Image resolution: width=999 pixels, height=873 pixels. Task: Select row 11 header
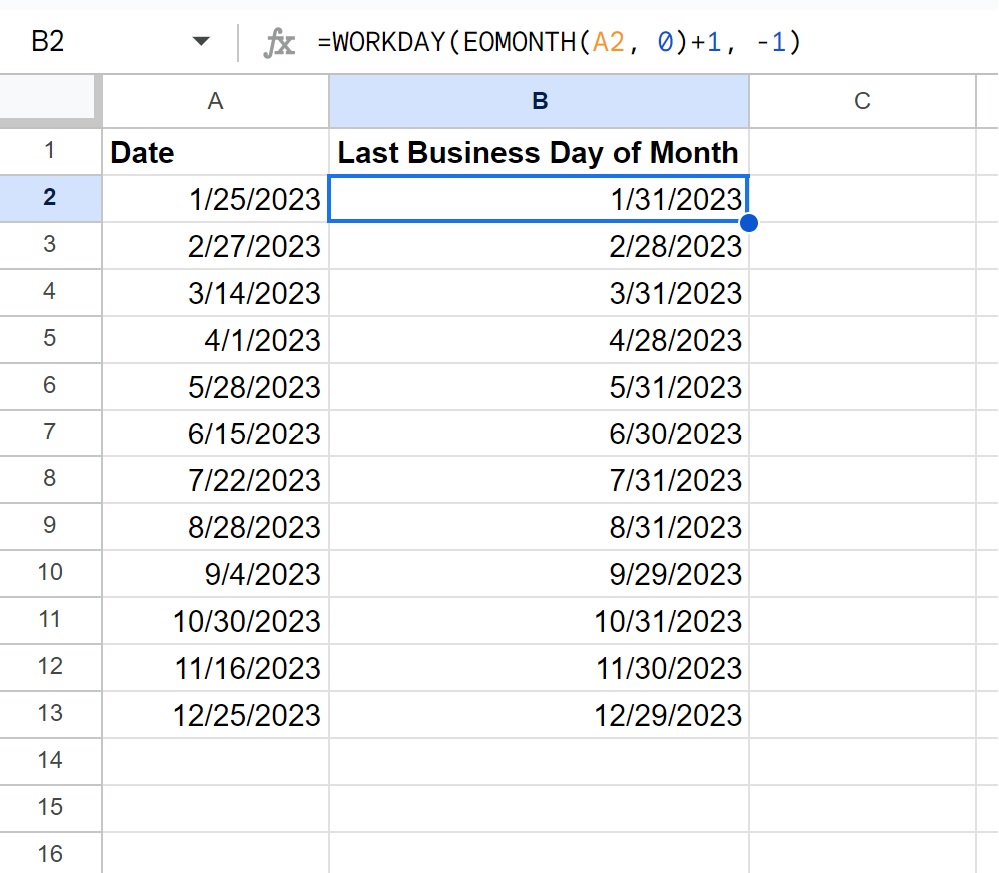(50, 621)
